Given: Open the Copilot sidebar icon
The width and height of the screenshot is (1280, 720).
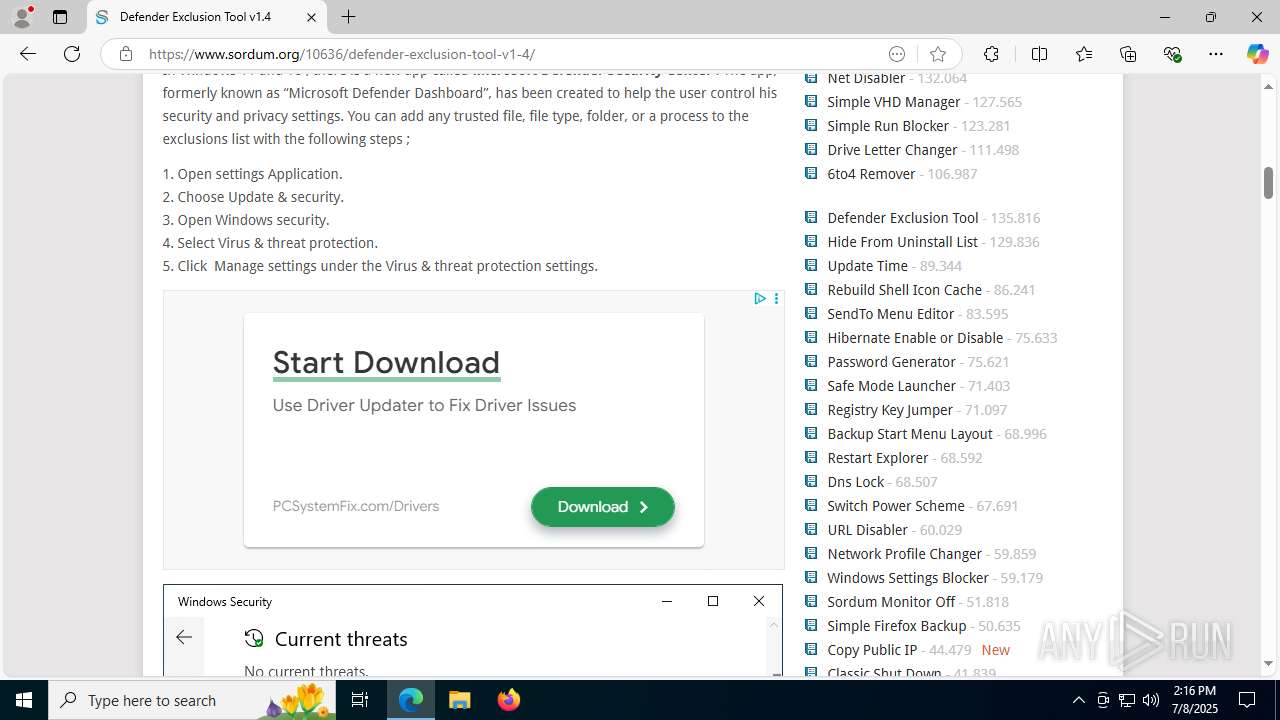Looking at the screenshot, I should pos(1257,54).
